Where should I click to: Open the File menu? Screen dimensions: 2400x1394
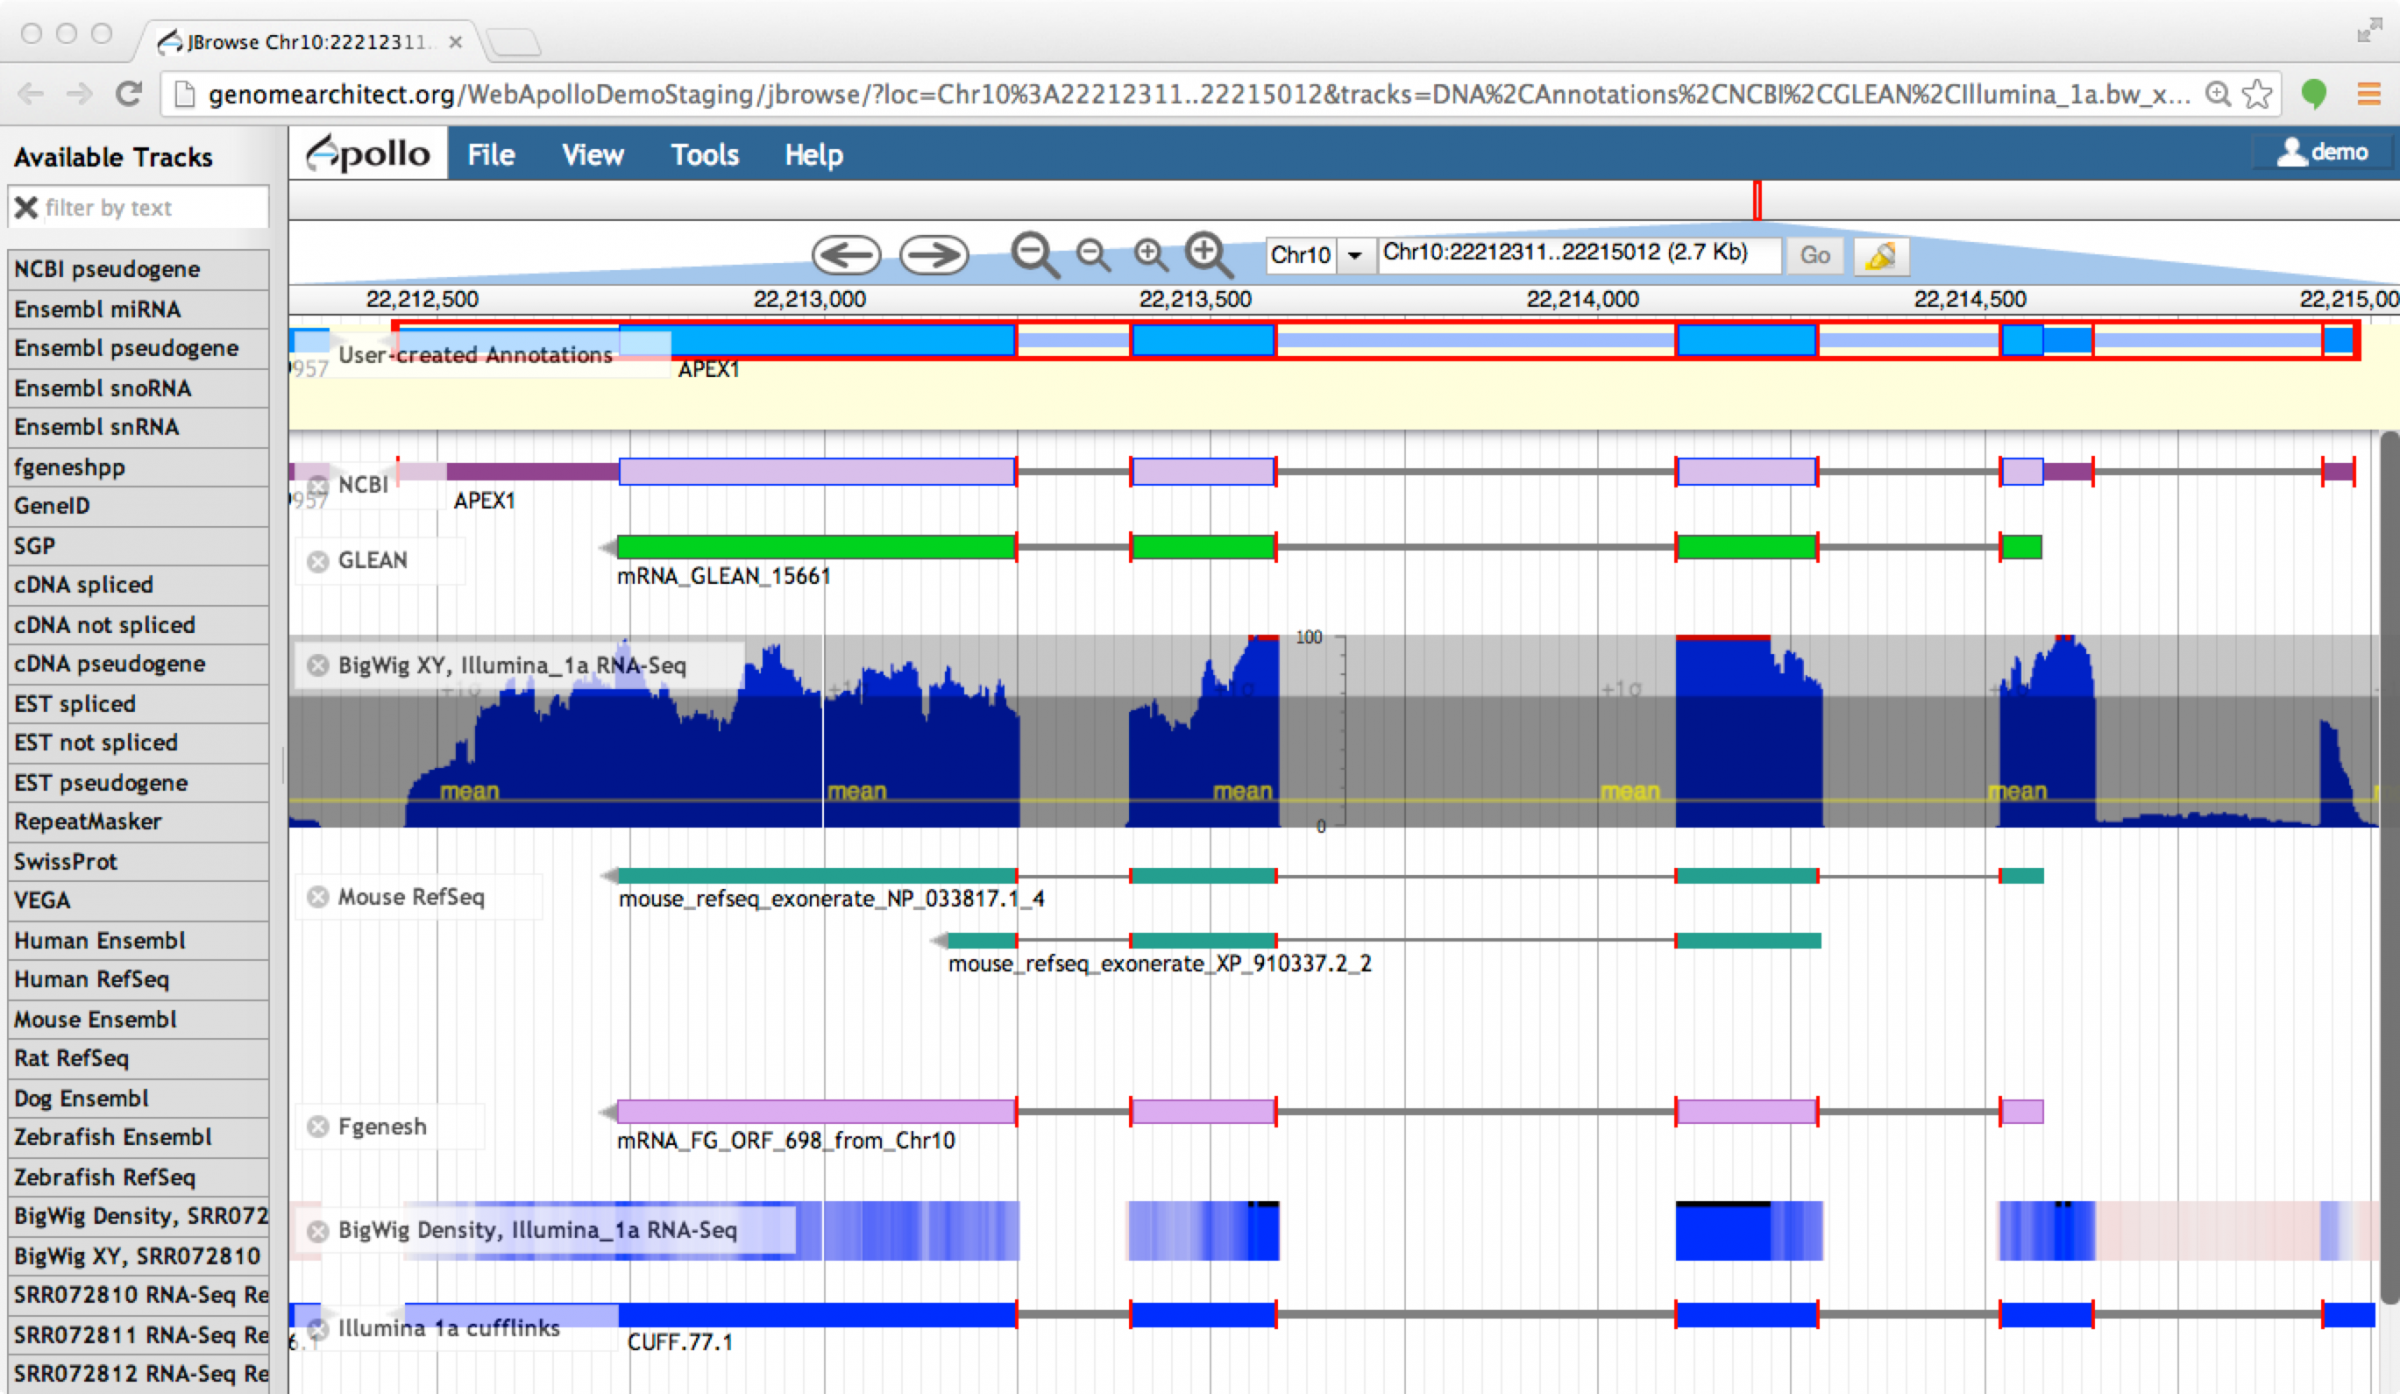[x=488, y=154]
